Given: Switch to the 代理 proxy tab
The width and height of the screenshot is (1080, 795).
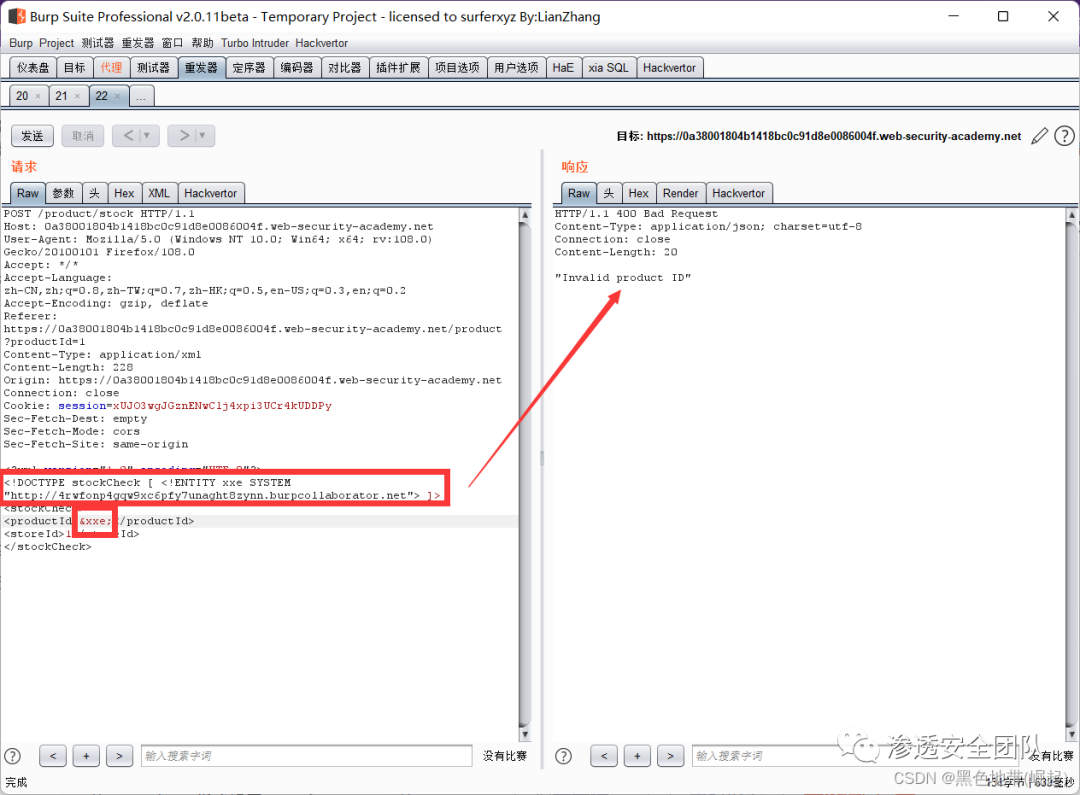Looking at the screenshot, I should point(111,68).
